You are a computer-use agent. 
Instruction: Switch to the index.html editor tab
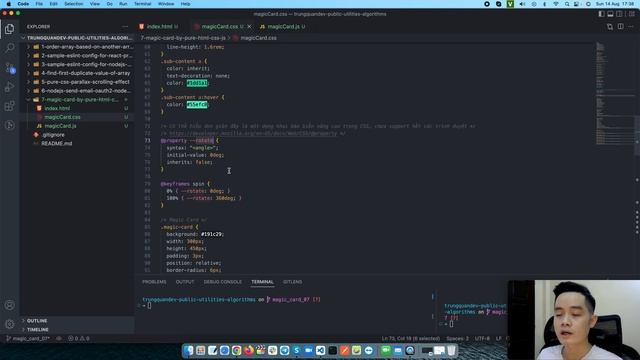pyautogui.click(x=159, y=27)
